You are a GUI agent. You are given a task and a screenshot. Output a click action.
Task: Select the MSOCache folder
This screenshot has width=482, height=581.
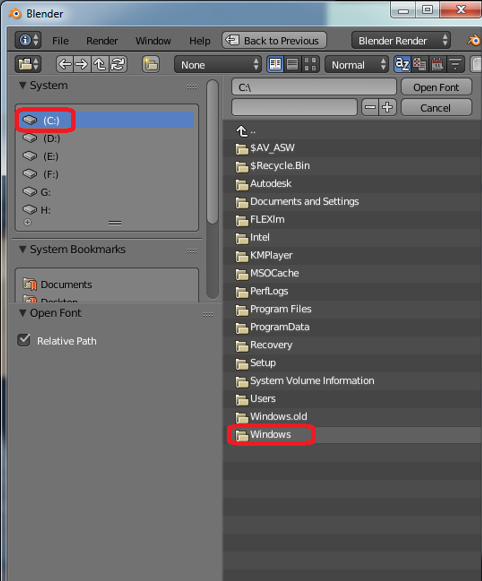point(352,273)
